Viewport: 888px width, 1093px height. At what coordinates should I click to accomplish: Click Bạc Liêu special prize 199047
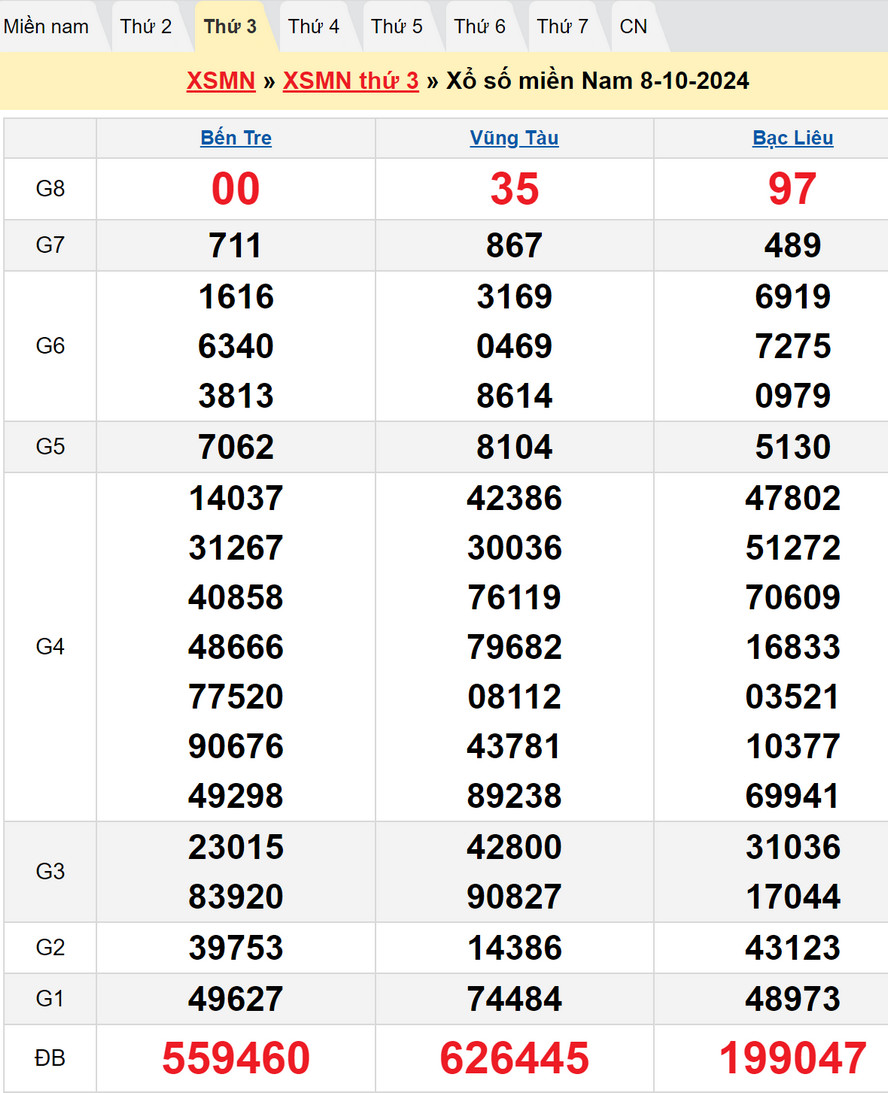(x=792, y=1058)
